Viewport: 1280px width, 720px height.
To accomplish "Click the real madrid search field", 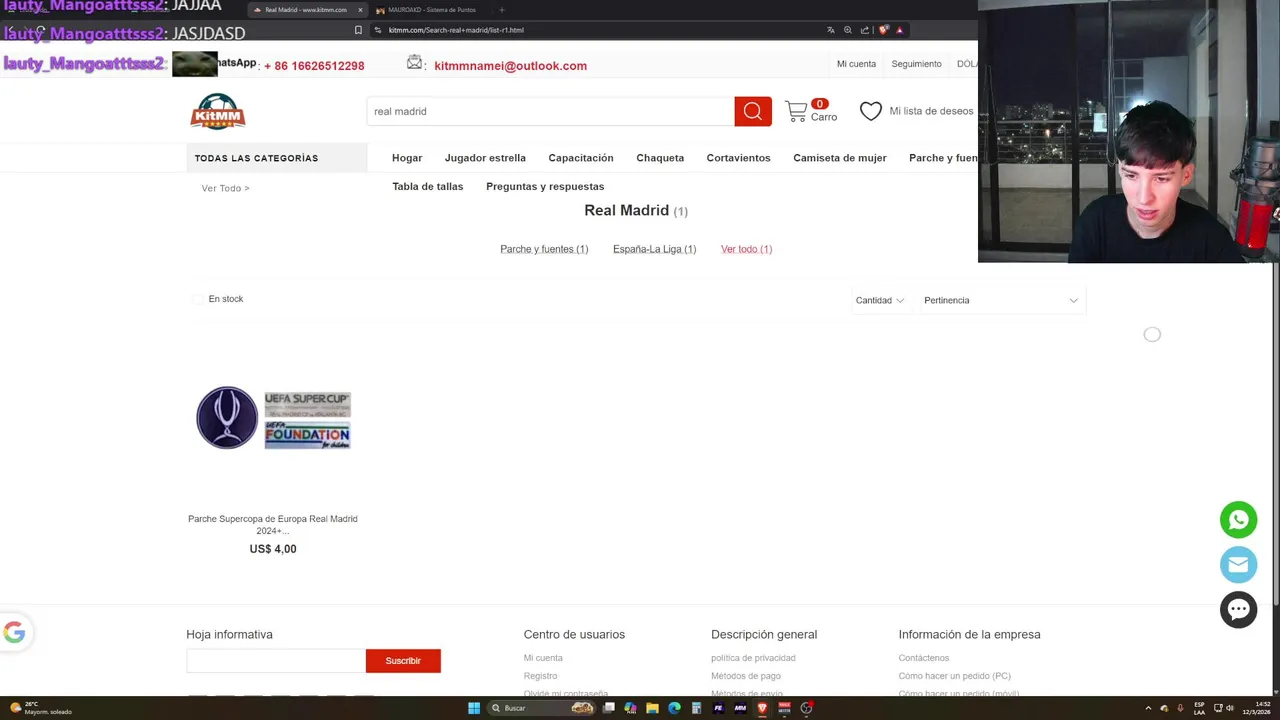I will 550,111.
